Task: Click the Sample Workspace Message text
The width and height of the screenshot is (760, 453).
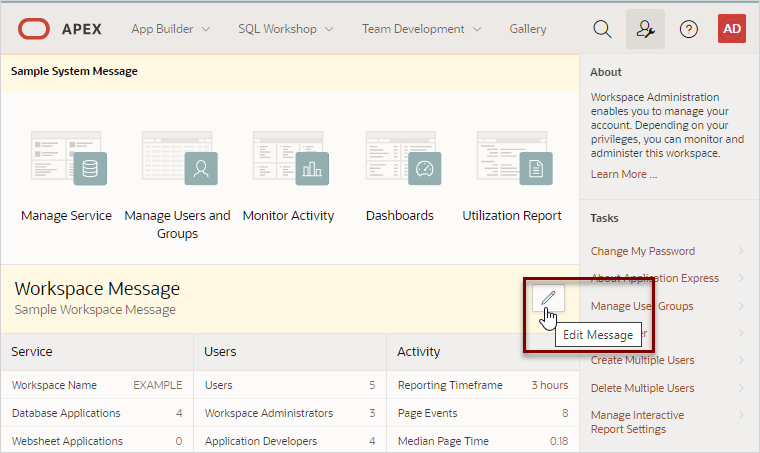Action: tap(95, 310)
